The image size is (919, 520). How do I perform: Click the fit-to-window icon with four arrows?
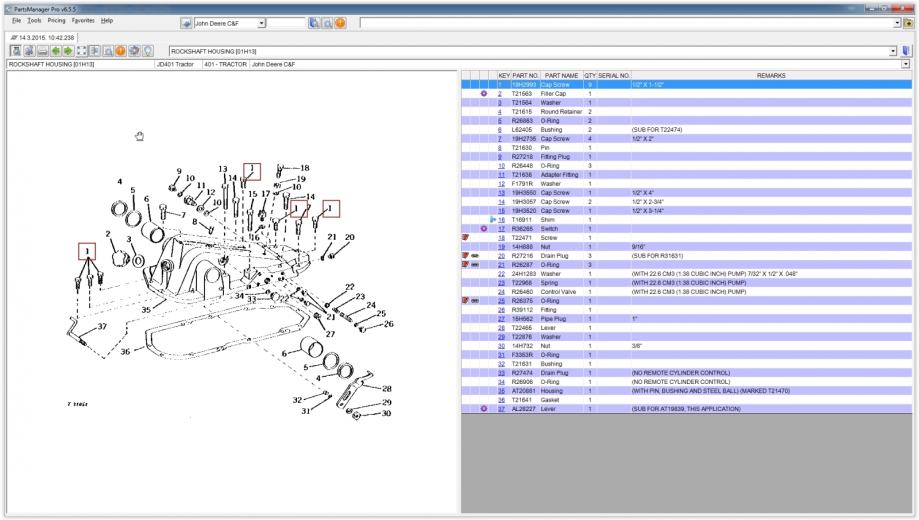(81, 50)
